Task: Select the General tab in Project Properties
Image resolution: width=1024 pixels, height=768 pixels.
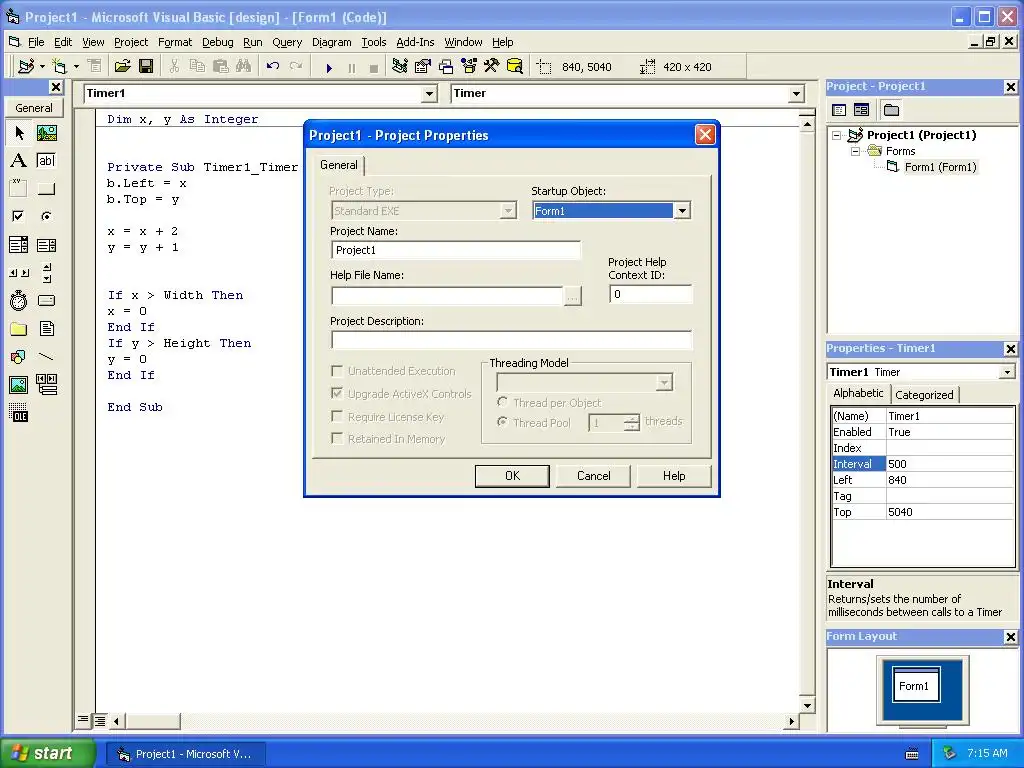Action: (338, 165)
